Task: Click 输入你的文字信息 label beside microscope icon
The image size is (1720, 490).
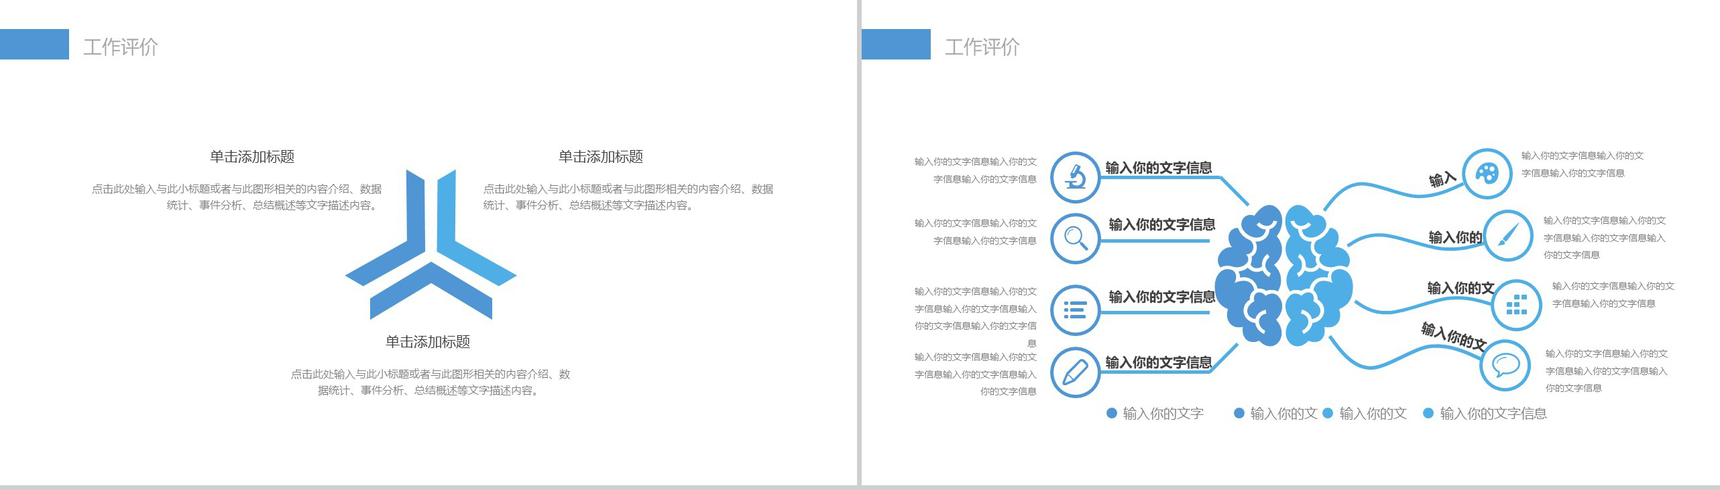Action: (1158, 168)
